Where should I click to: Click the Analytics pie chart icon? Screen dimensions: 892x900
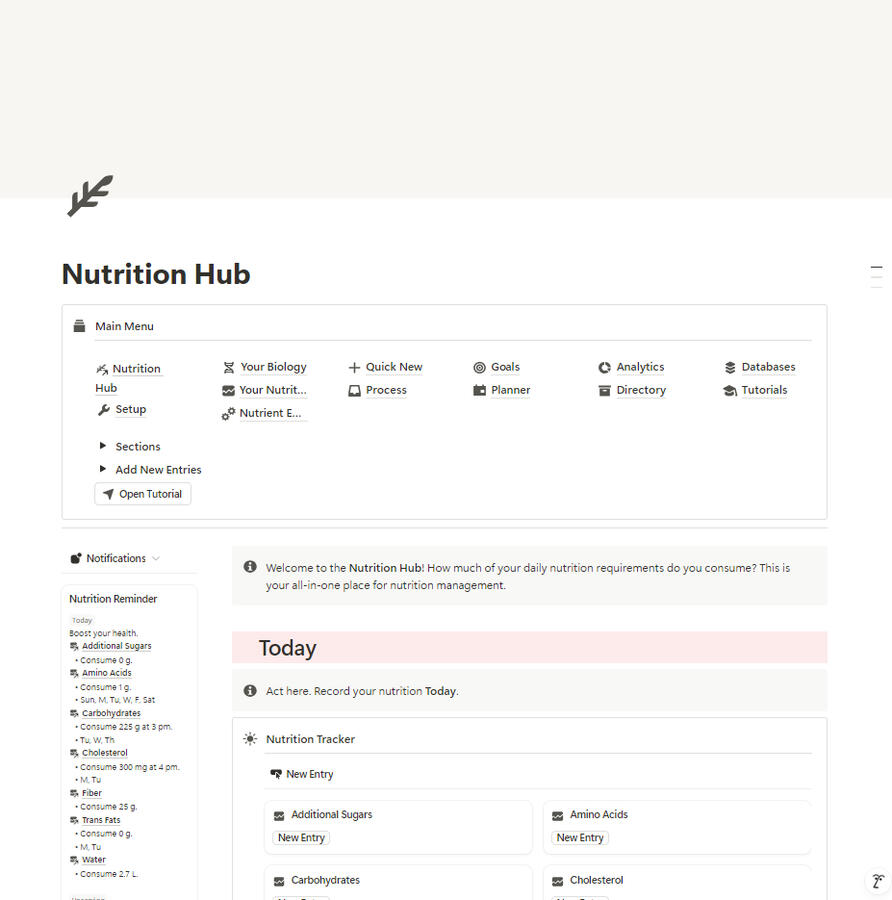pyautogui.click(x=604, y=367)
